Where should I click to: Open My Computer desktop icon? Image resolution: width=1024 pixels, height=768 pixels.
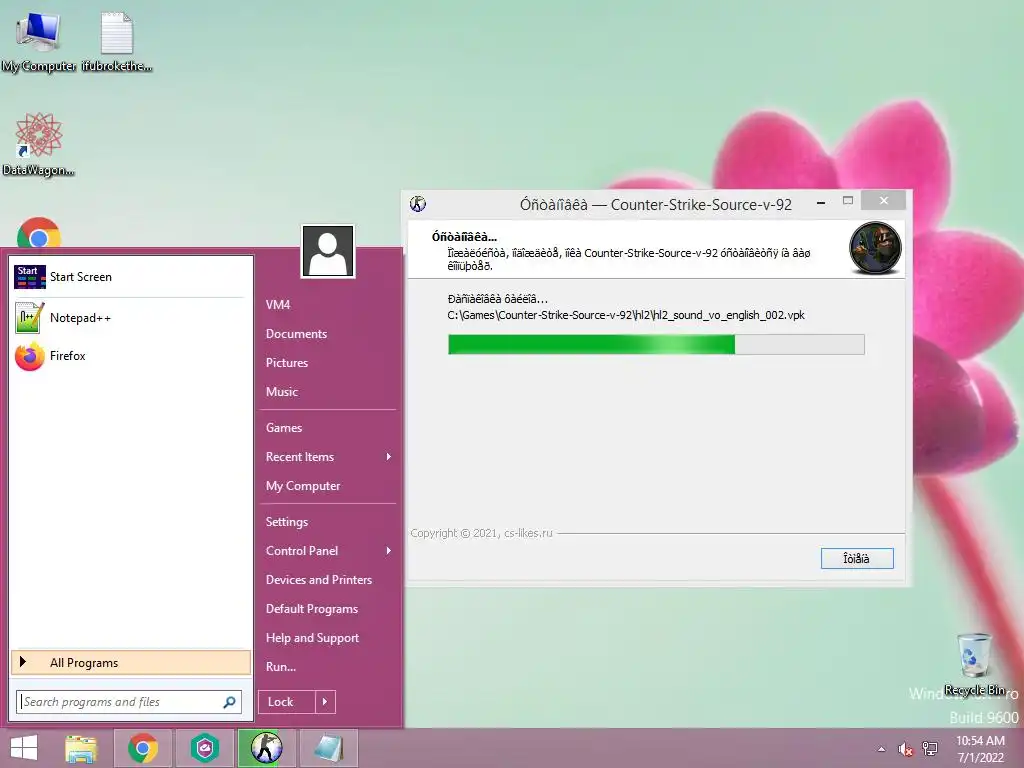pyautogui.click(x=38, y=42)
